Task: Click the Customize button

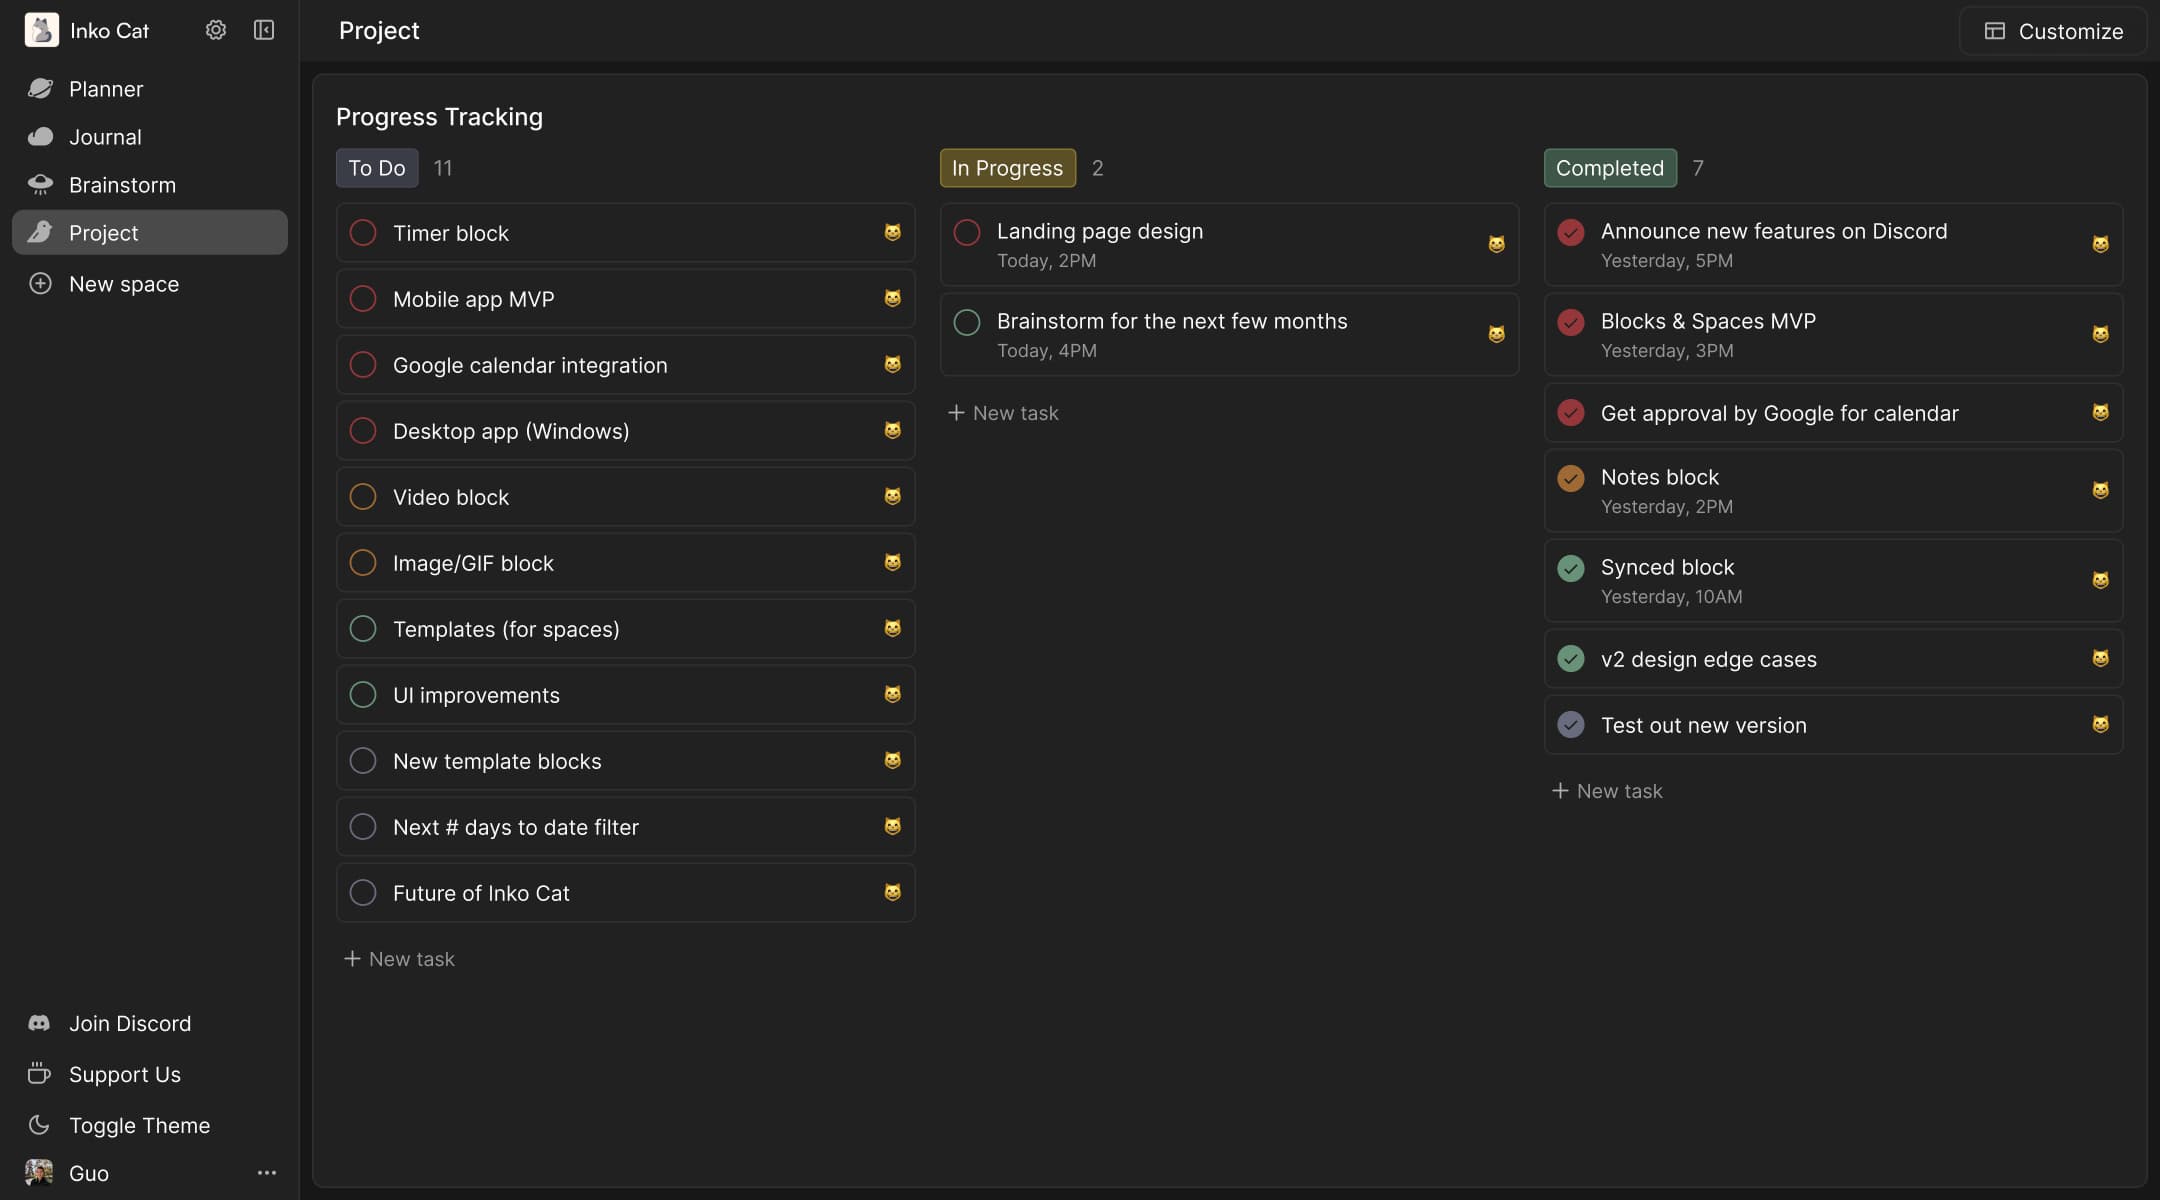Action: click(2053, 31)
